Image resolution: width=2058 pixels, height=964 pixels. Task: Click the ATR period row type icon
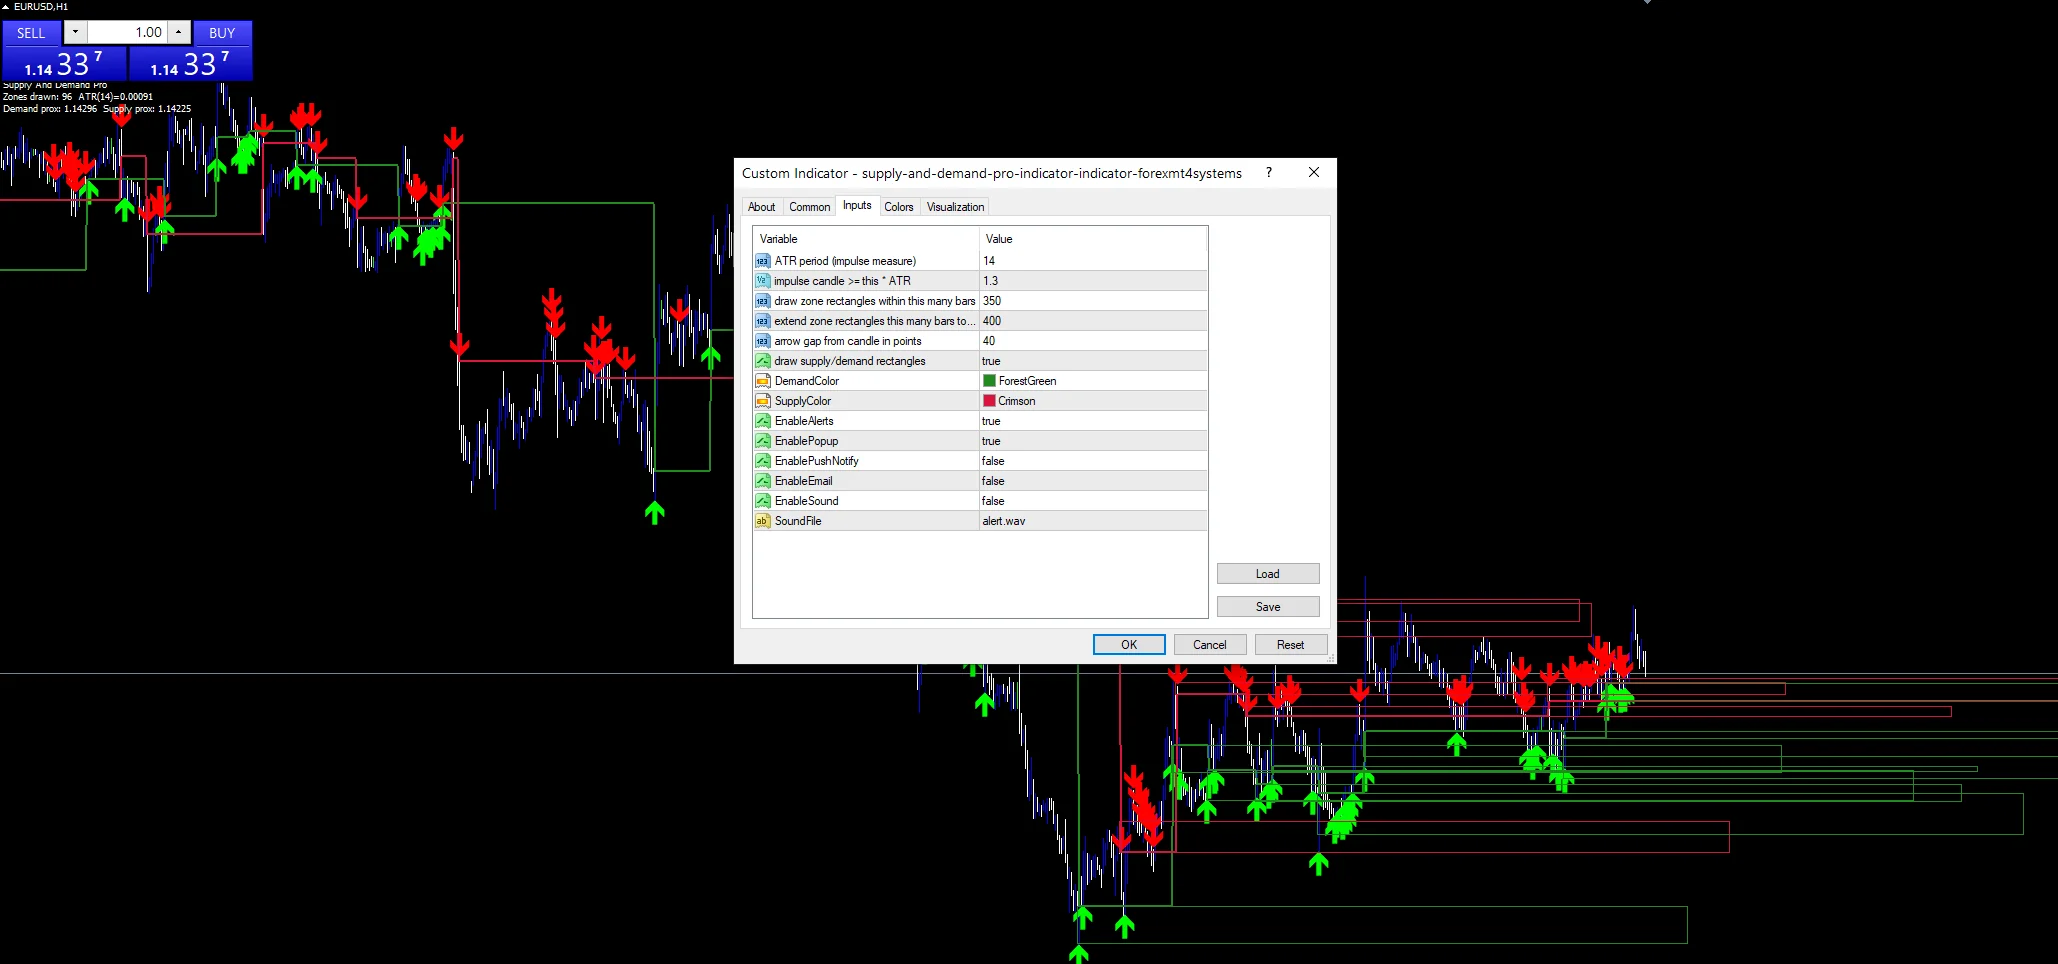coord(762,261)
